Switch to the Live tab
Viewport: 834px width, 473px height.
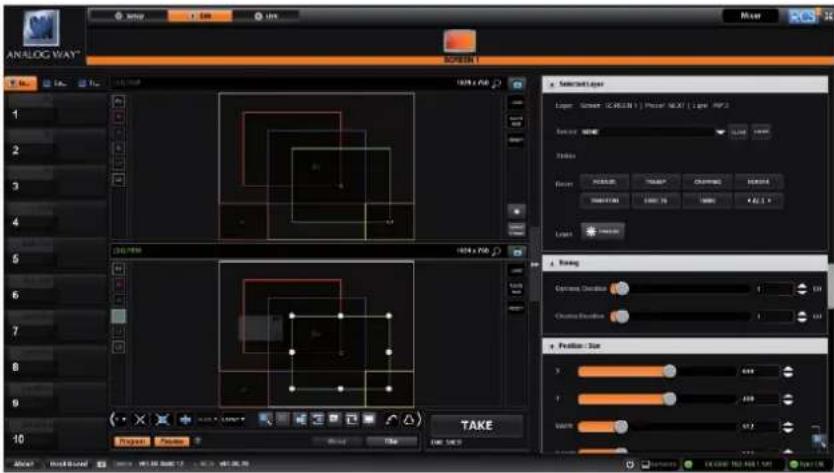265,16
